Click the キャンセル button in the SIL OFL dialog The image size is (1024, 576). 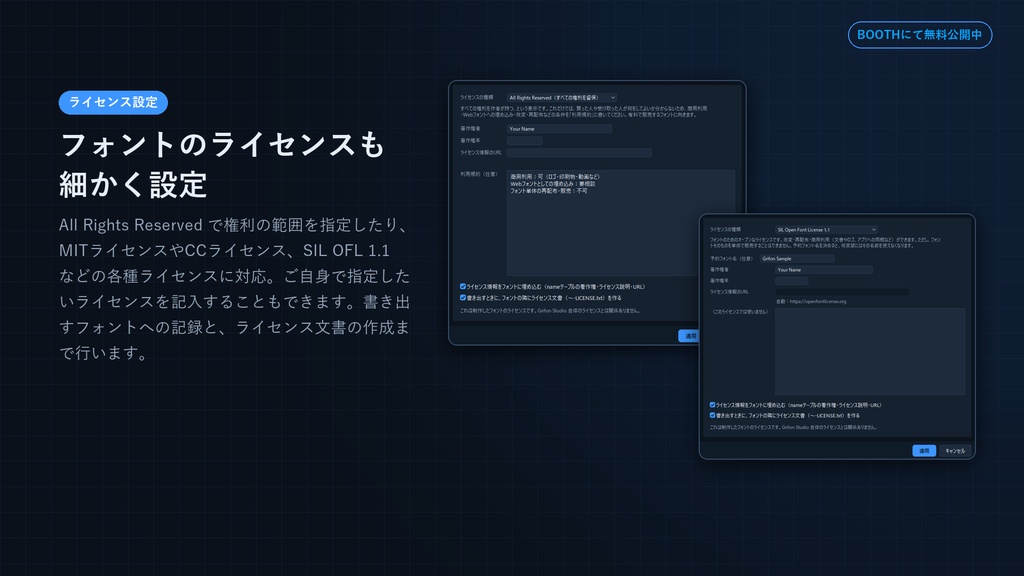click(x=955, y=451)
